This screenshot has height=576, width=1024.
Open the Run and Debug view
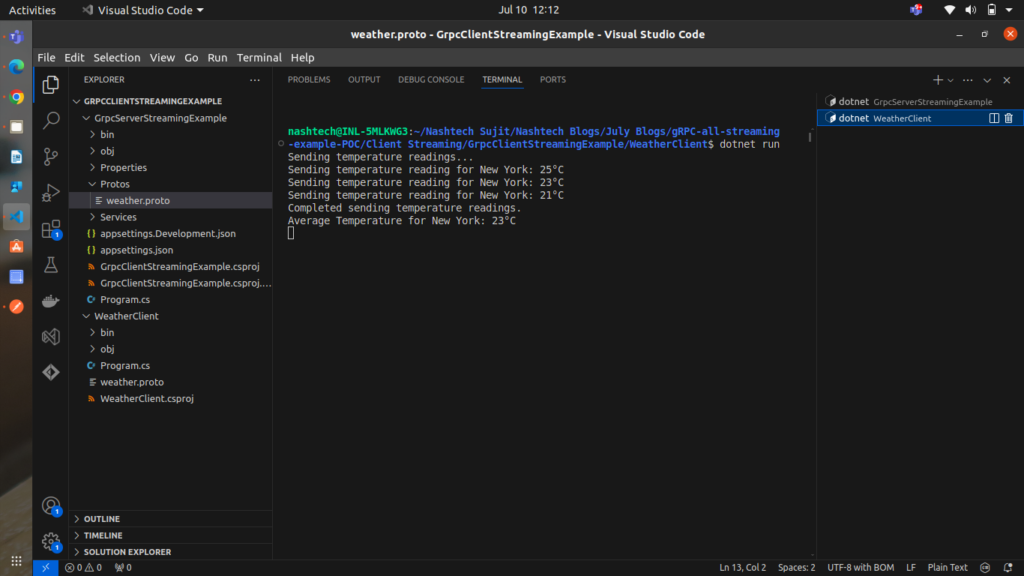click(51, 193)
